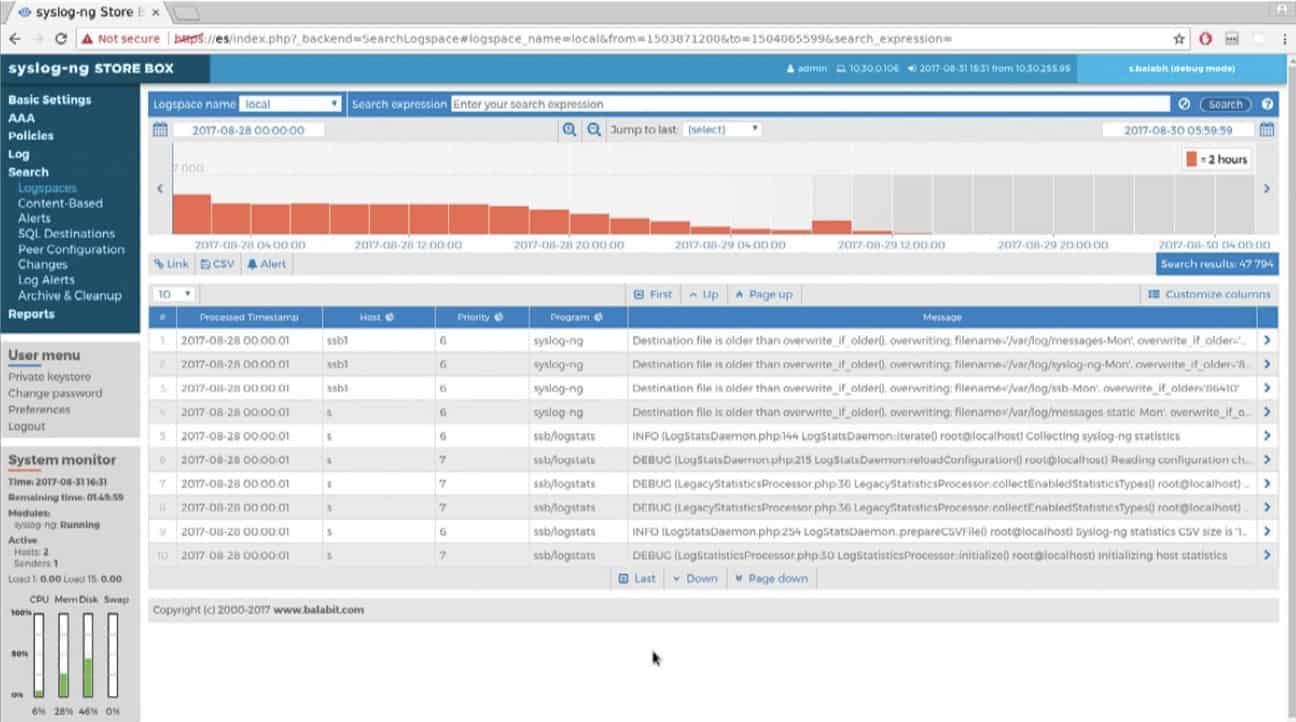This screenshot has height=722, width=1296.
Task: Open the end date calendar picker
Action: (1267, 130)
